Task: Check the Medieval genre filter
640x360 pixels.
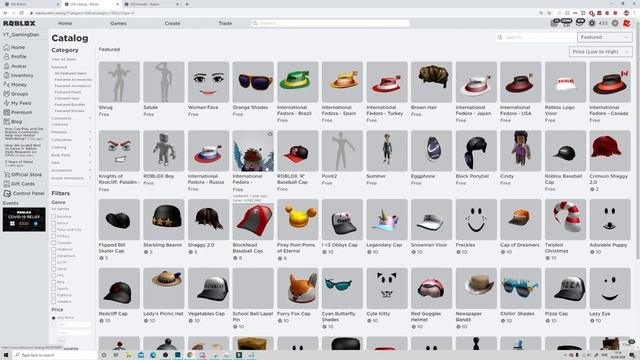Action: coord(53,249)
